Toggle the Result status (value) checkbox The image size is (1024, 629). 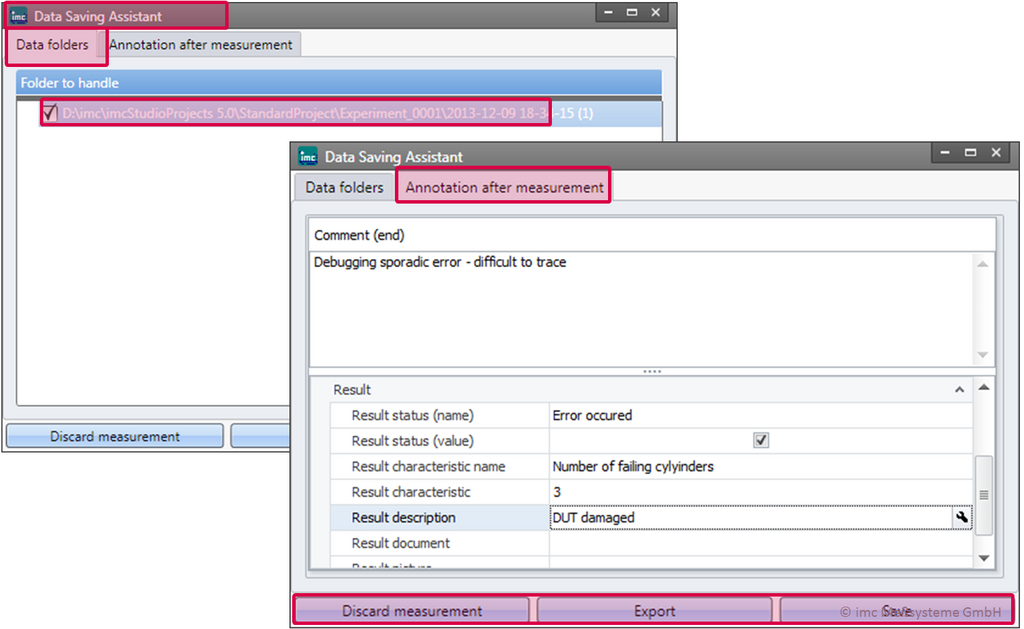pyautogui.click(x=761, y=441)
